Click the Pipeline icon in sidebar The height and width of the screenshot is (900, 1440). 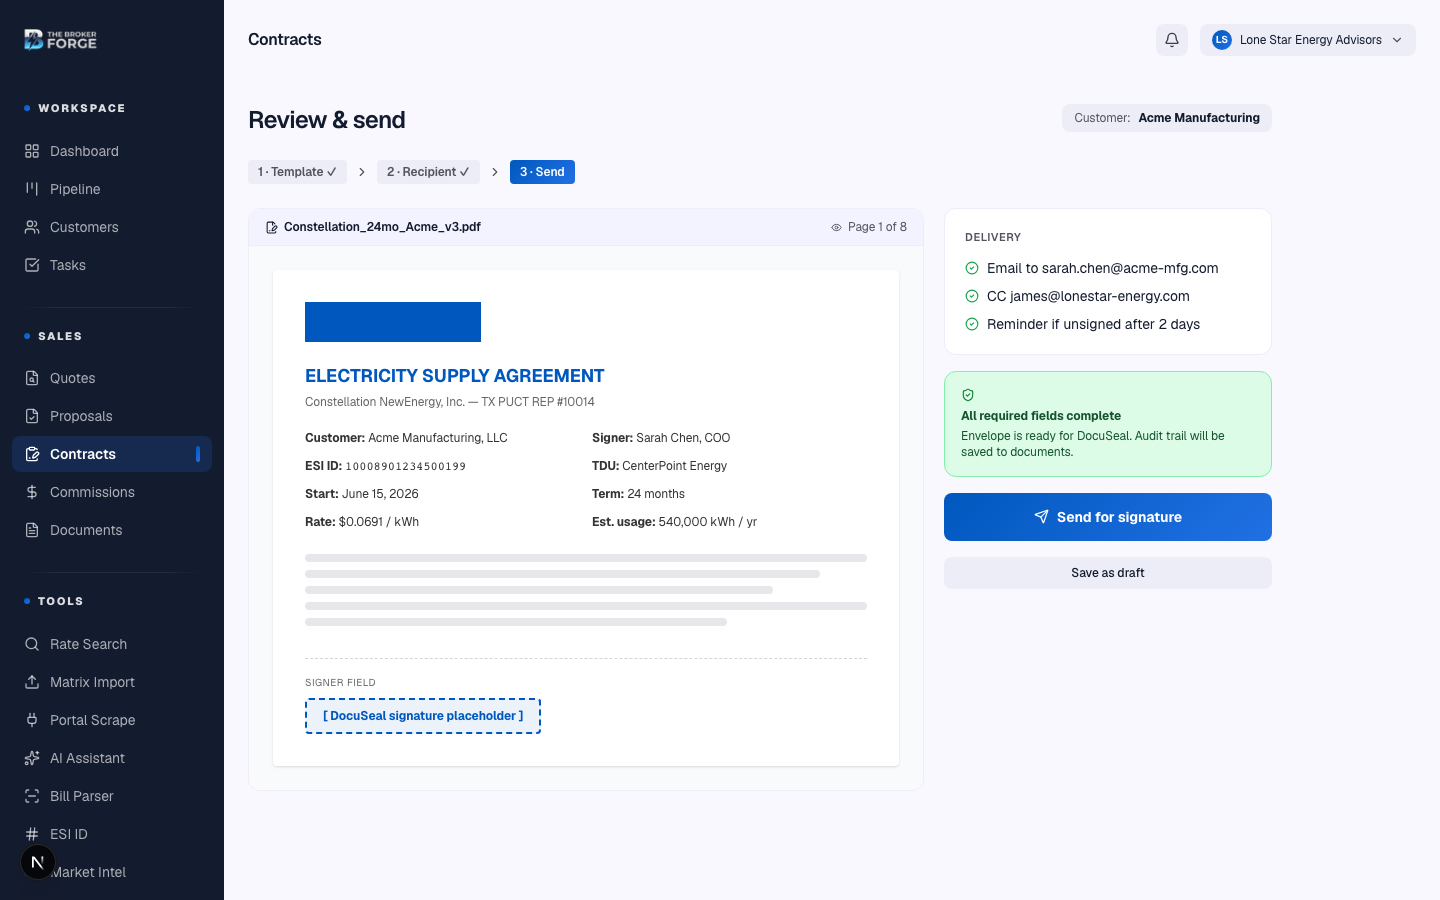(32, 189)
